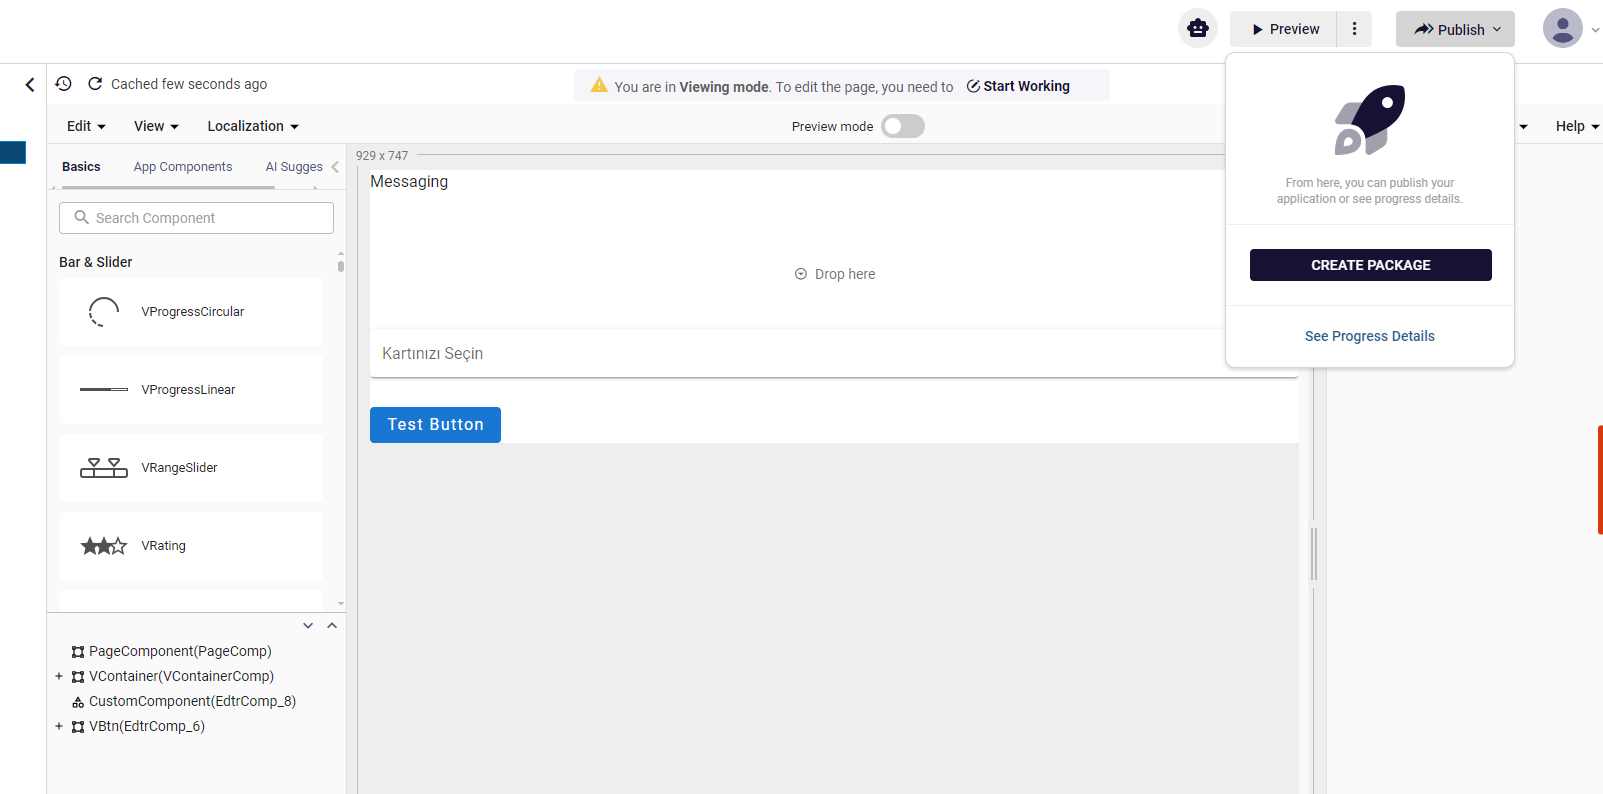Select the VProgressCircular component

pos(191,312)
